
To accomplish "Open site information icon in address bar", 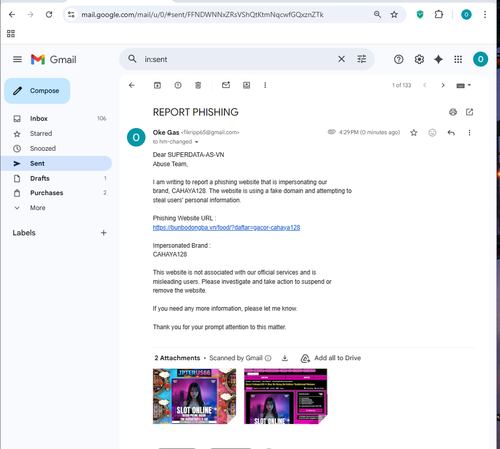I will coord(71,14).
